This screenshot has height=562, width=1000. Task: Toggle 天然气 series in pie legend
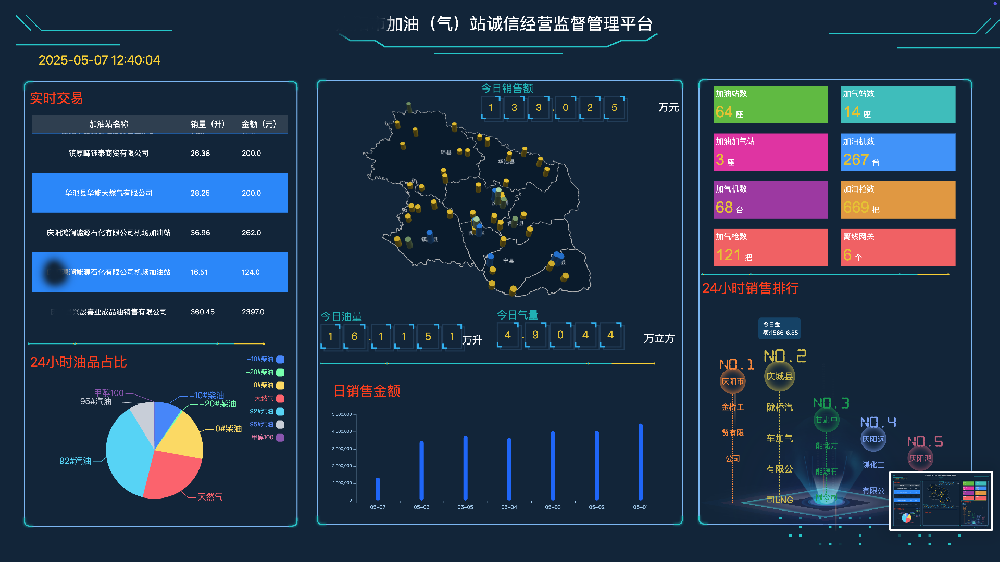click(266, 398)
